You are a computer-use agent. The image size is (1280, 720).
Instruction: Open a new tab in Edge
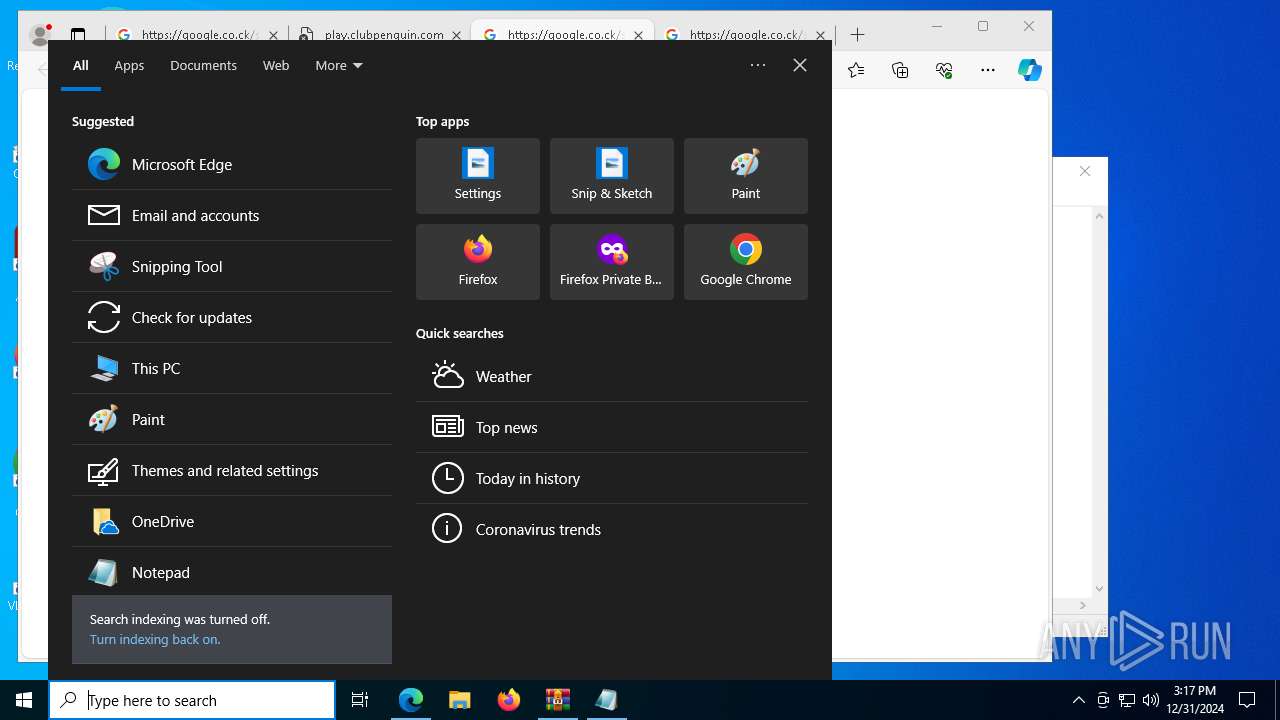pos(857,34)
